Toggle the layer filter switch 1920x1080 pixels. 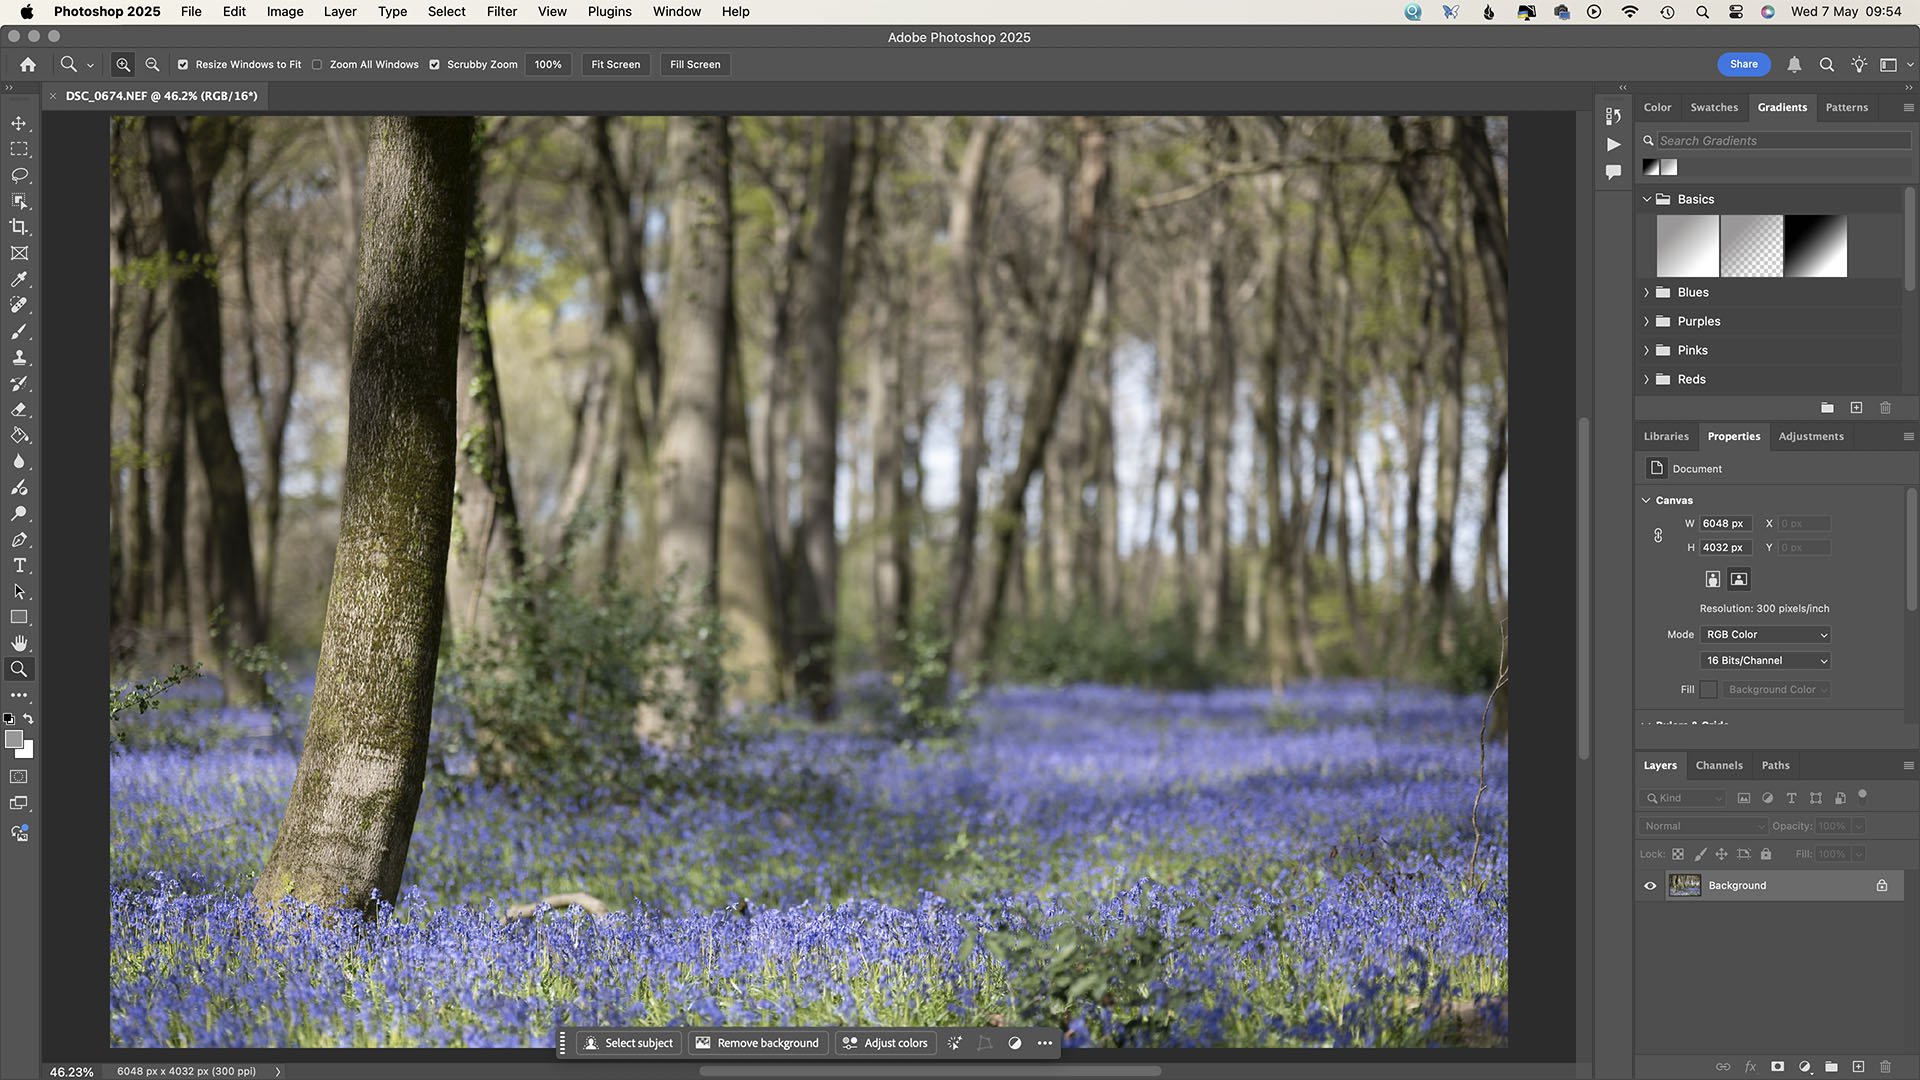click(x=1862, y=796)
